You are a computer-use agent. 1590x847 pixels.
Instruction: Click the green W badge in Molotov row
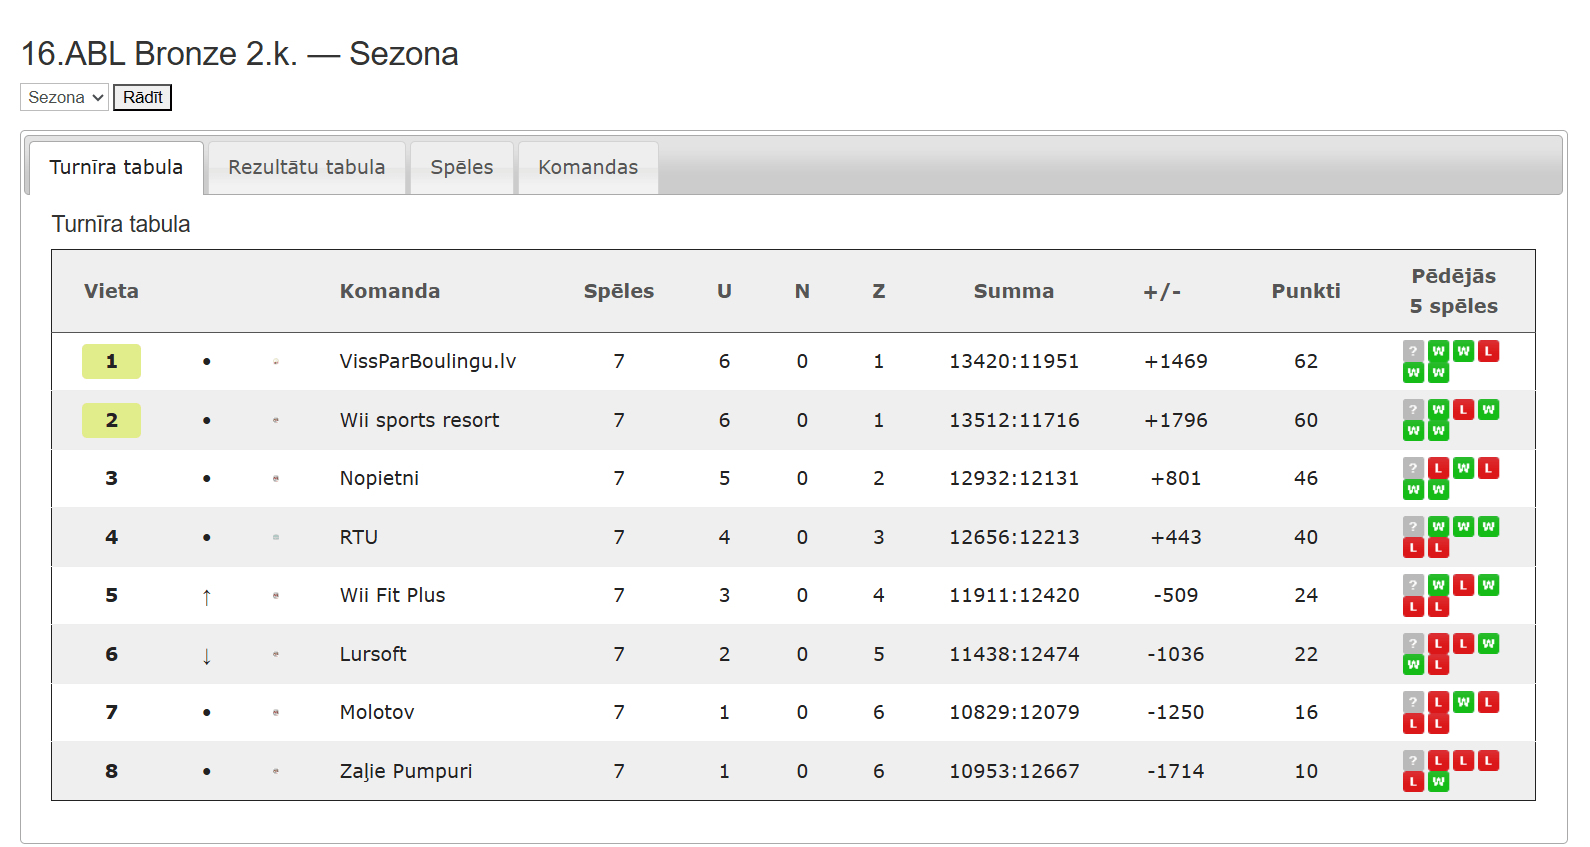[x=1463, y=702]
